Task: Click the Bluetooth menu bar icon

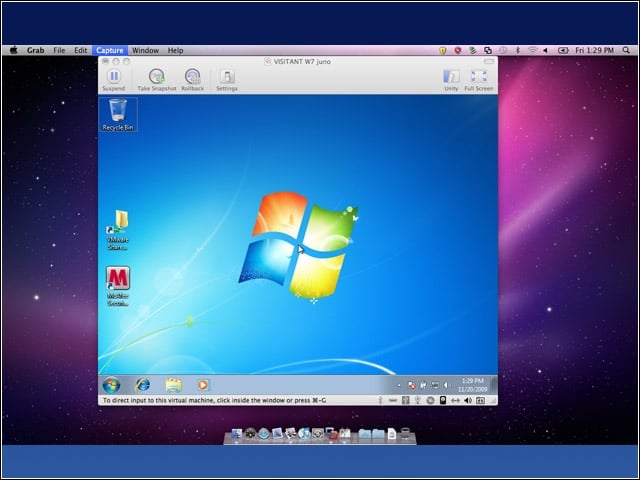Action: tap(518, 50)
